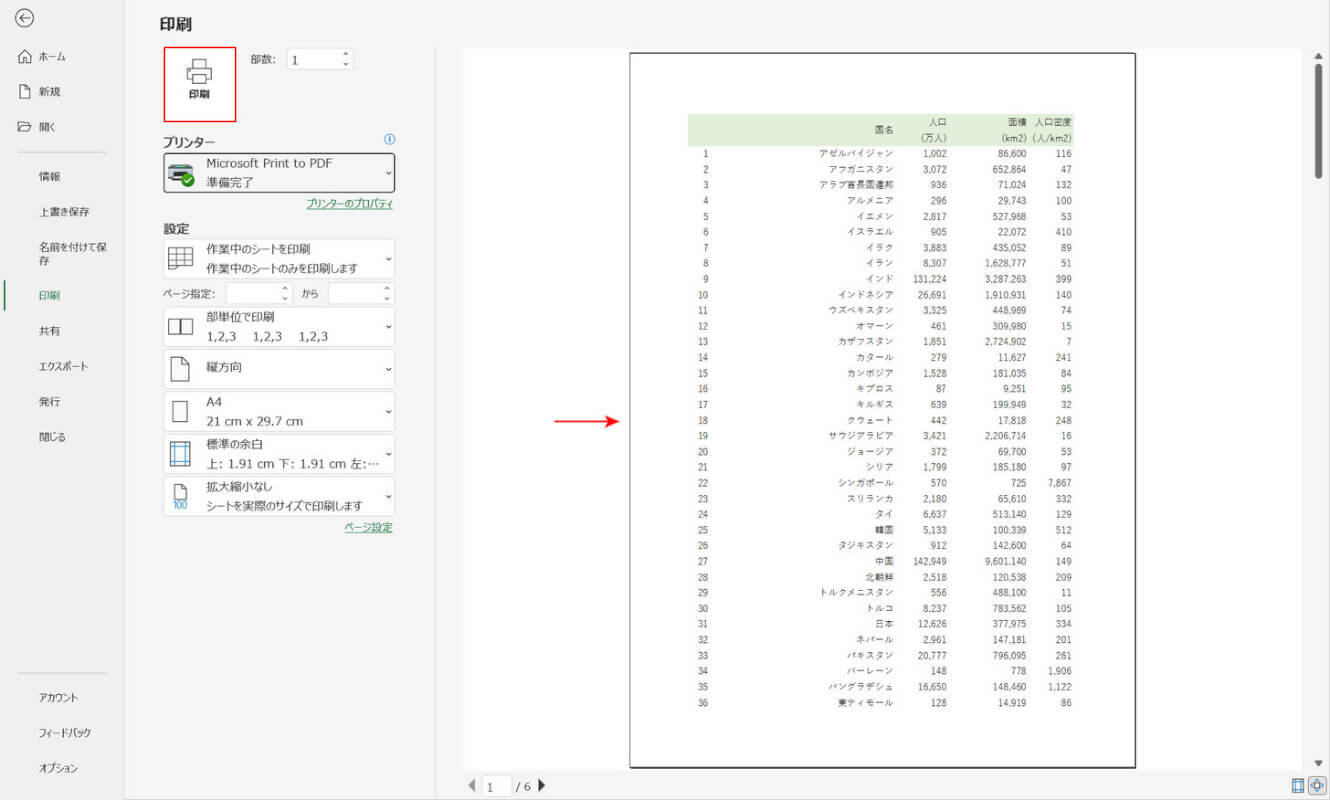
Task: Open 標準の余白 margins dropdown
Action: (279, 454)
